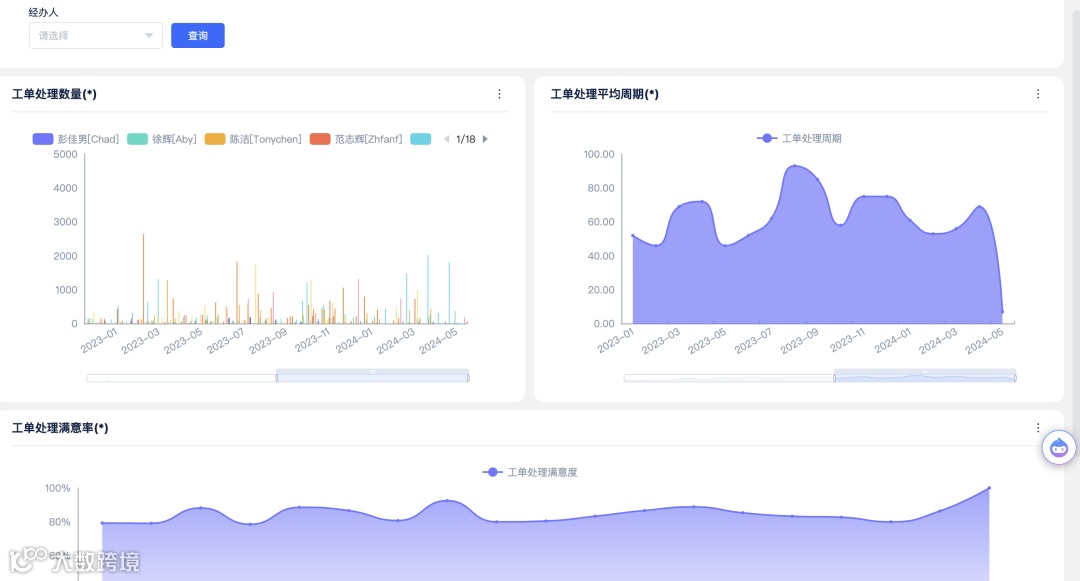
Task: Click the 工单处理满意率(*) card title
Action: [x=60, y=428]
